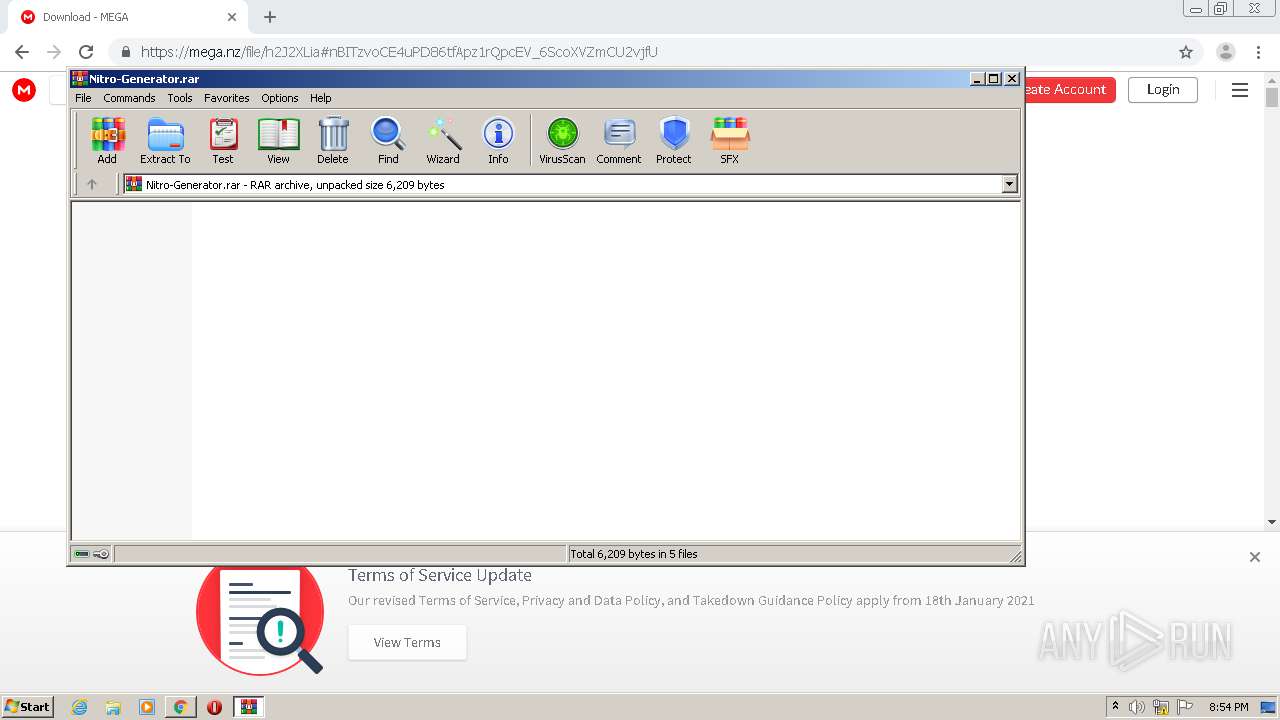Run the Test archive tool
Image resolution: width=1280 pixels, height=720 pixels.
(x=222, y=140)
